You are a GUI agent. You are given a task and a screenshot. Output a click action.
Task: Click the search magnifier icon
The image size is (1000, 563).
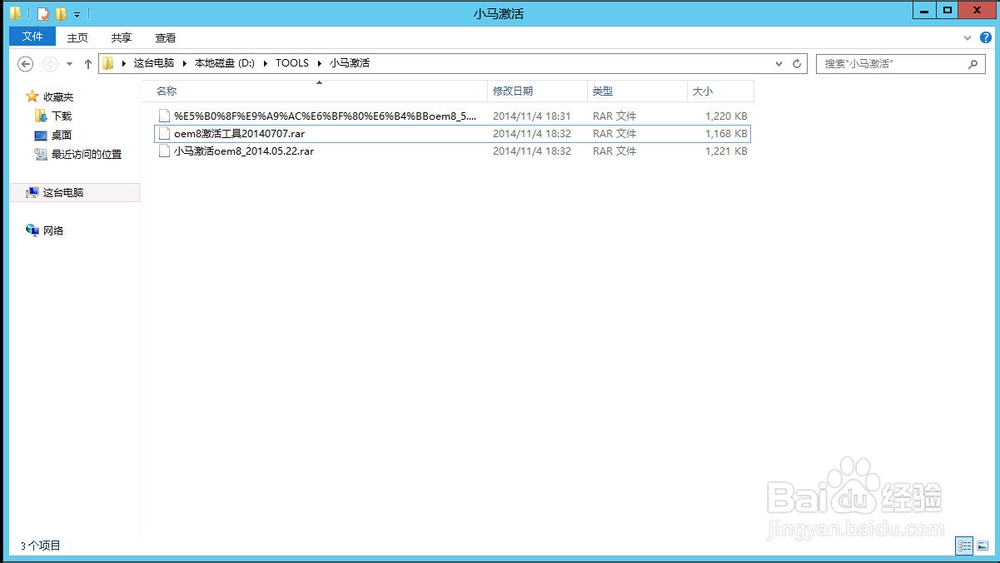[x=973, y=64]
